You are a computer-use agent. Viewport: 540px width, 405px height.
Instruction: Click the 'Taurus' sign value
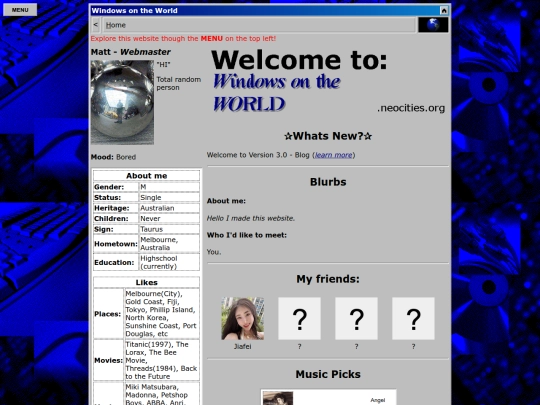pyautogui.click(x=152, y=229)
